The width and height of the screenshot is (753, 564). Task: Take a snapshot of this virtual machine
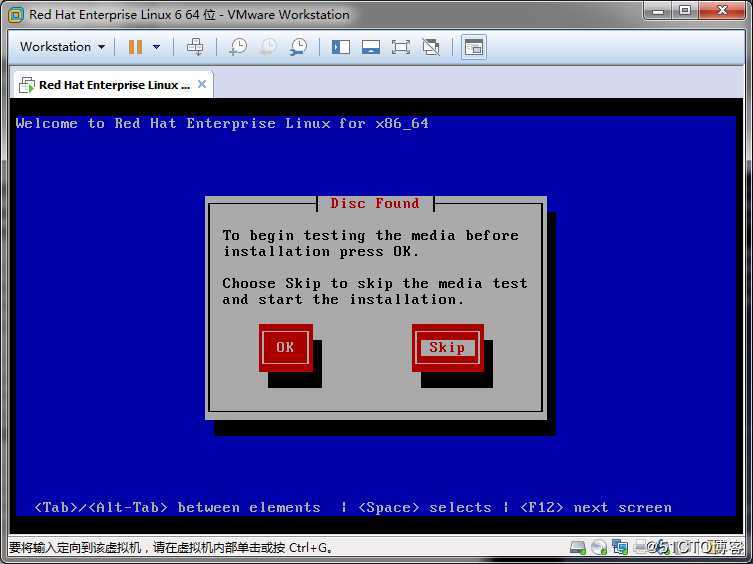click(x=238, y=47)
